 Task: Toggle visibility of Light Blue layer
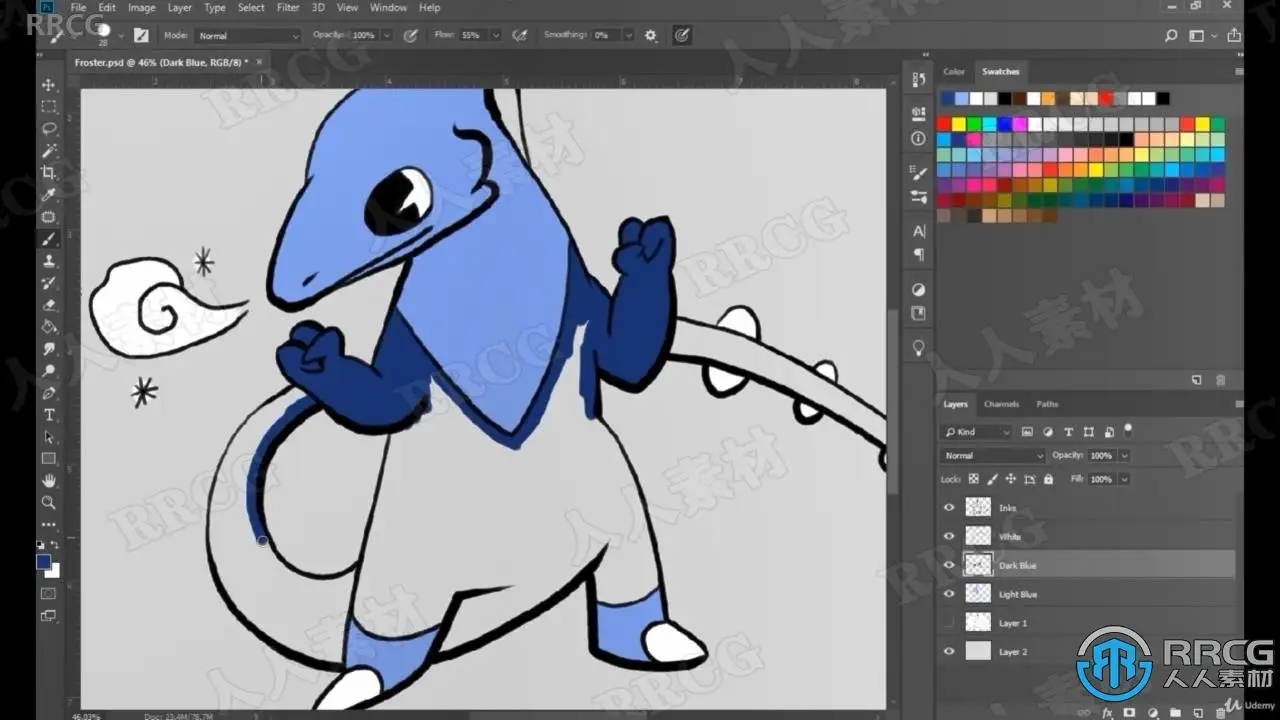(949, 594)
